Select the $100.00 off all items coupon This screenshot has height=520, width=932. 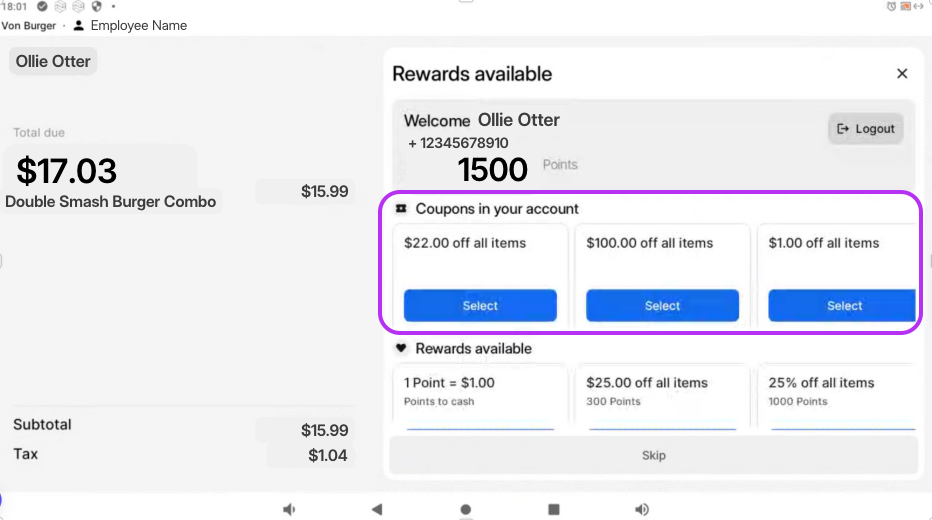[662, 305]
